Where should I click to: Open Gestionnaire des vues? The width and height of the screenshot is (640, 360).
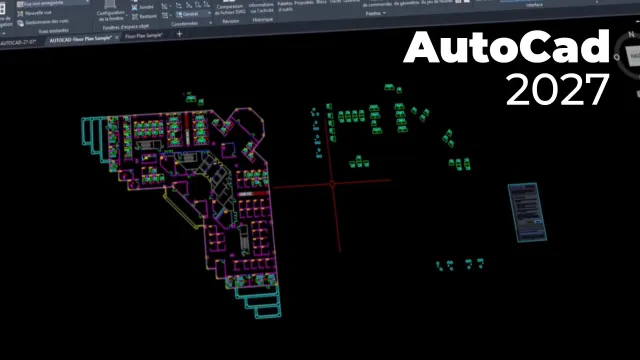click(42, 22)
